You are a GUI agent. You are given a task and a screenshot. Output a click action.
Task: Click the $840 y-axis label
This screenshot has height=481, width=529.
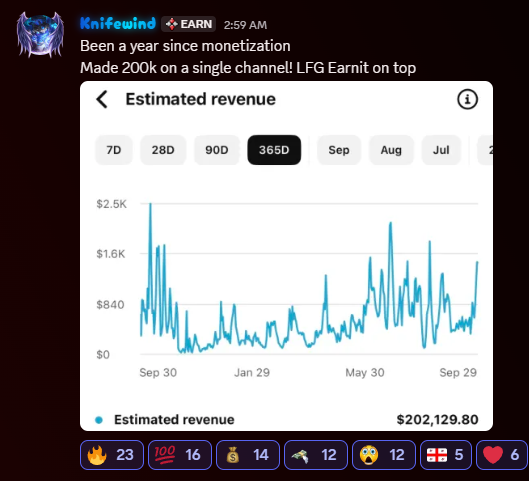coord(110,305)
